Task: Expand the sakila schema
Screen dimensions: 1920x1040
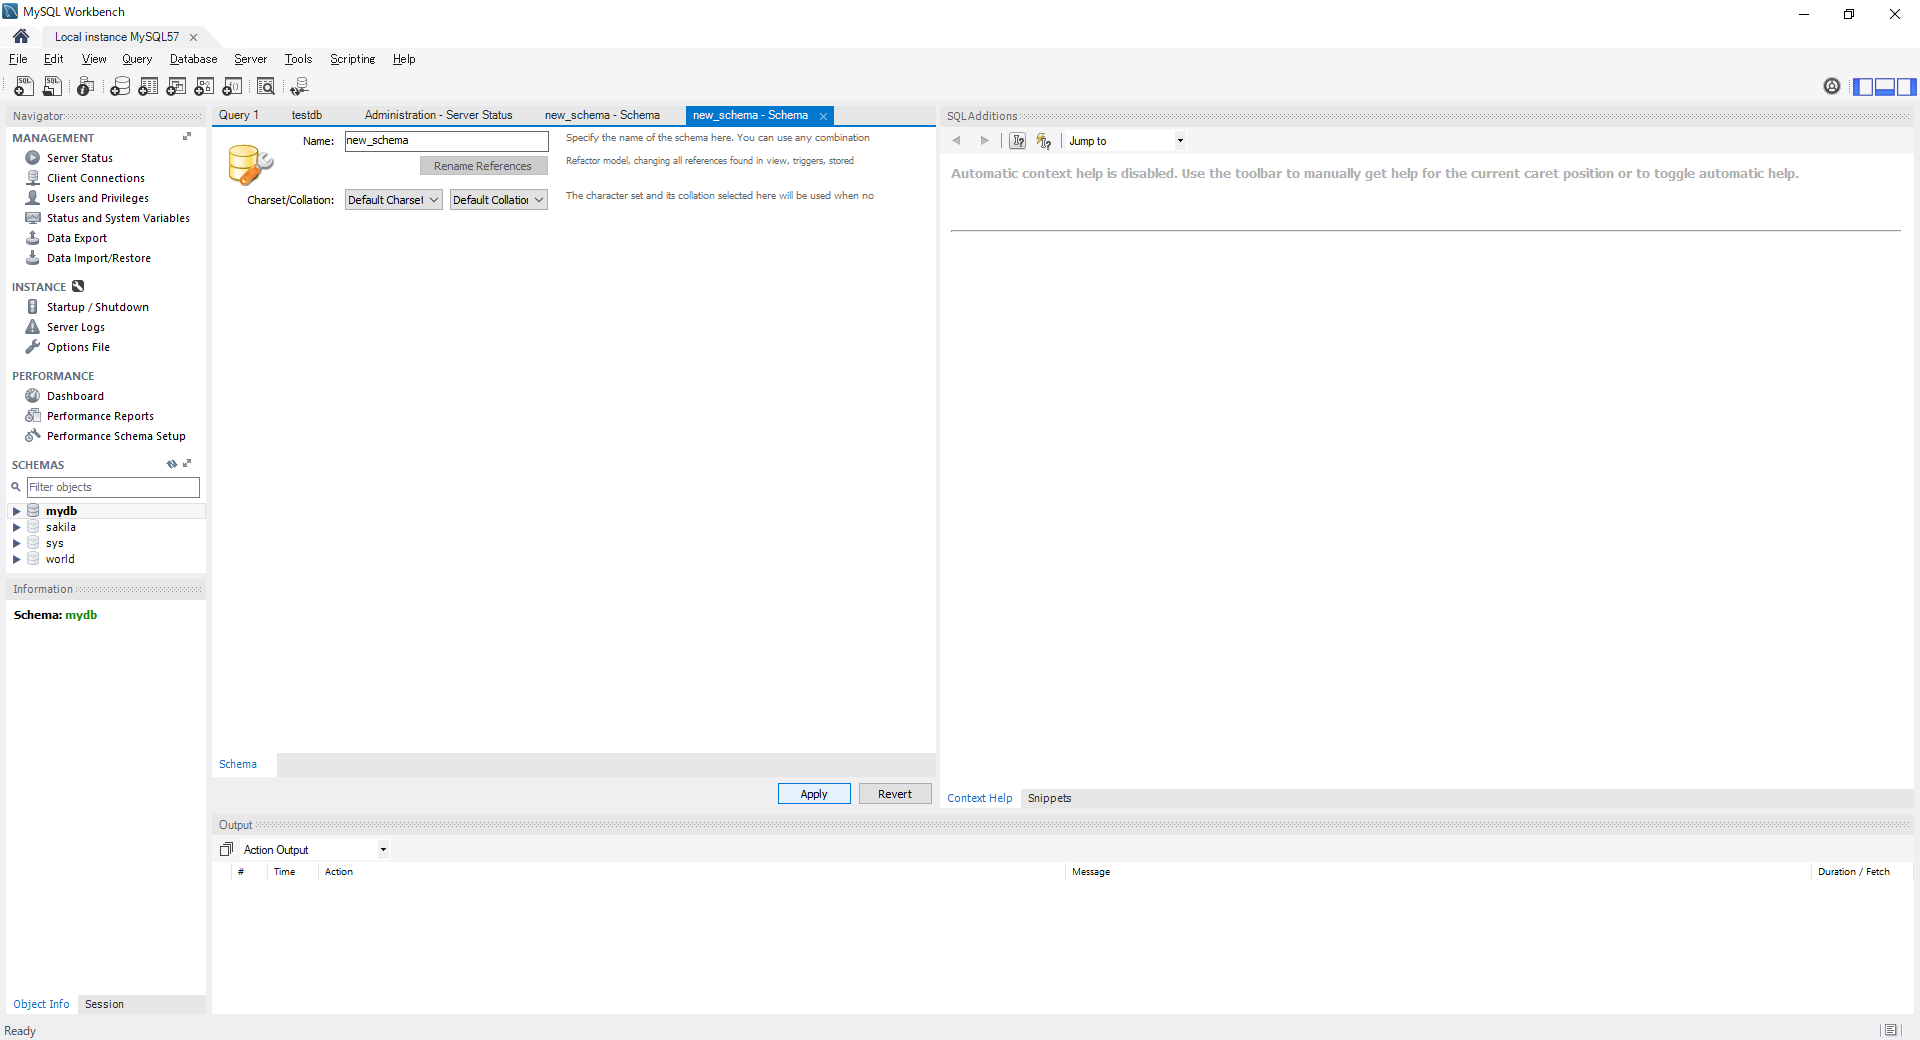Action: 16,527
